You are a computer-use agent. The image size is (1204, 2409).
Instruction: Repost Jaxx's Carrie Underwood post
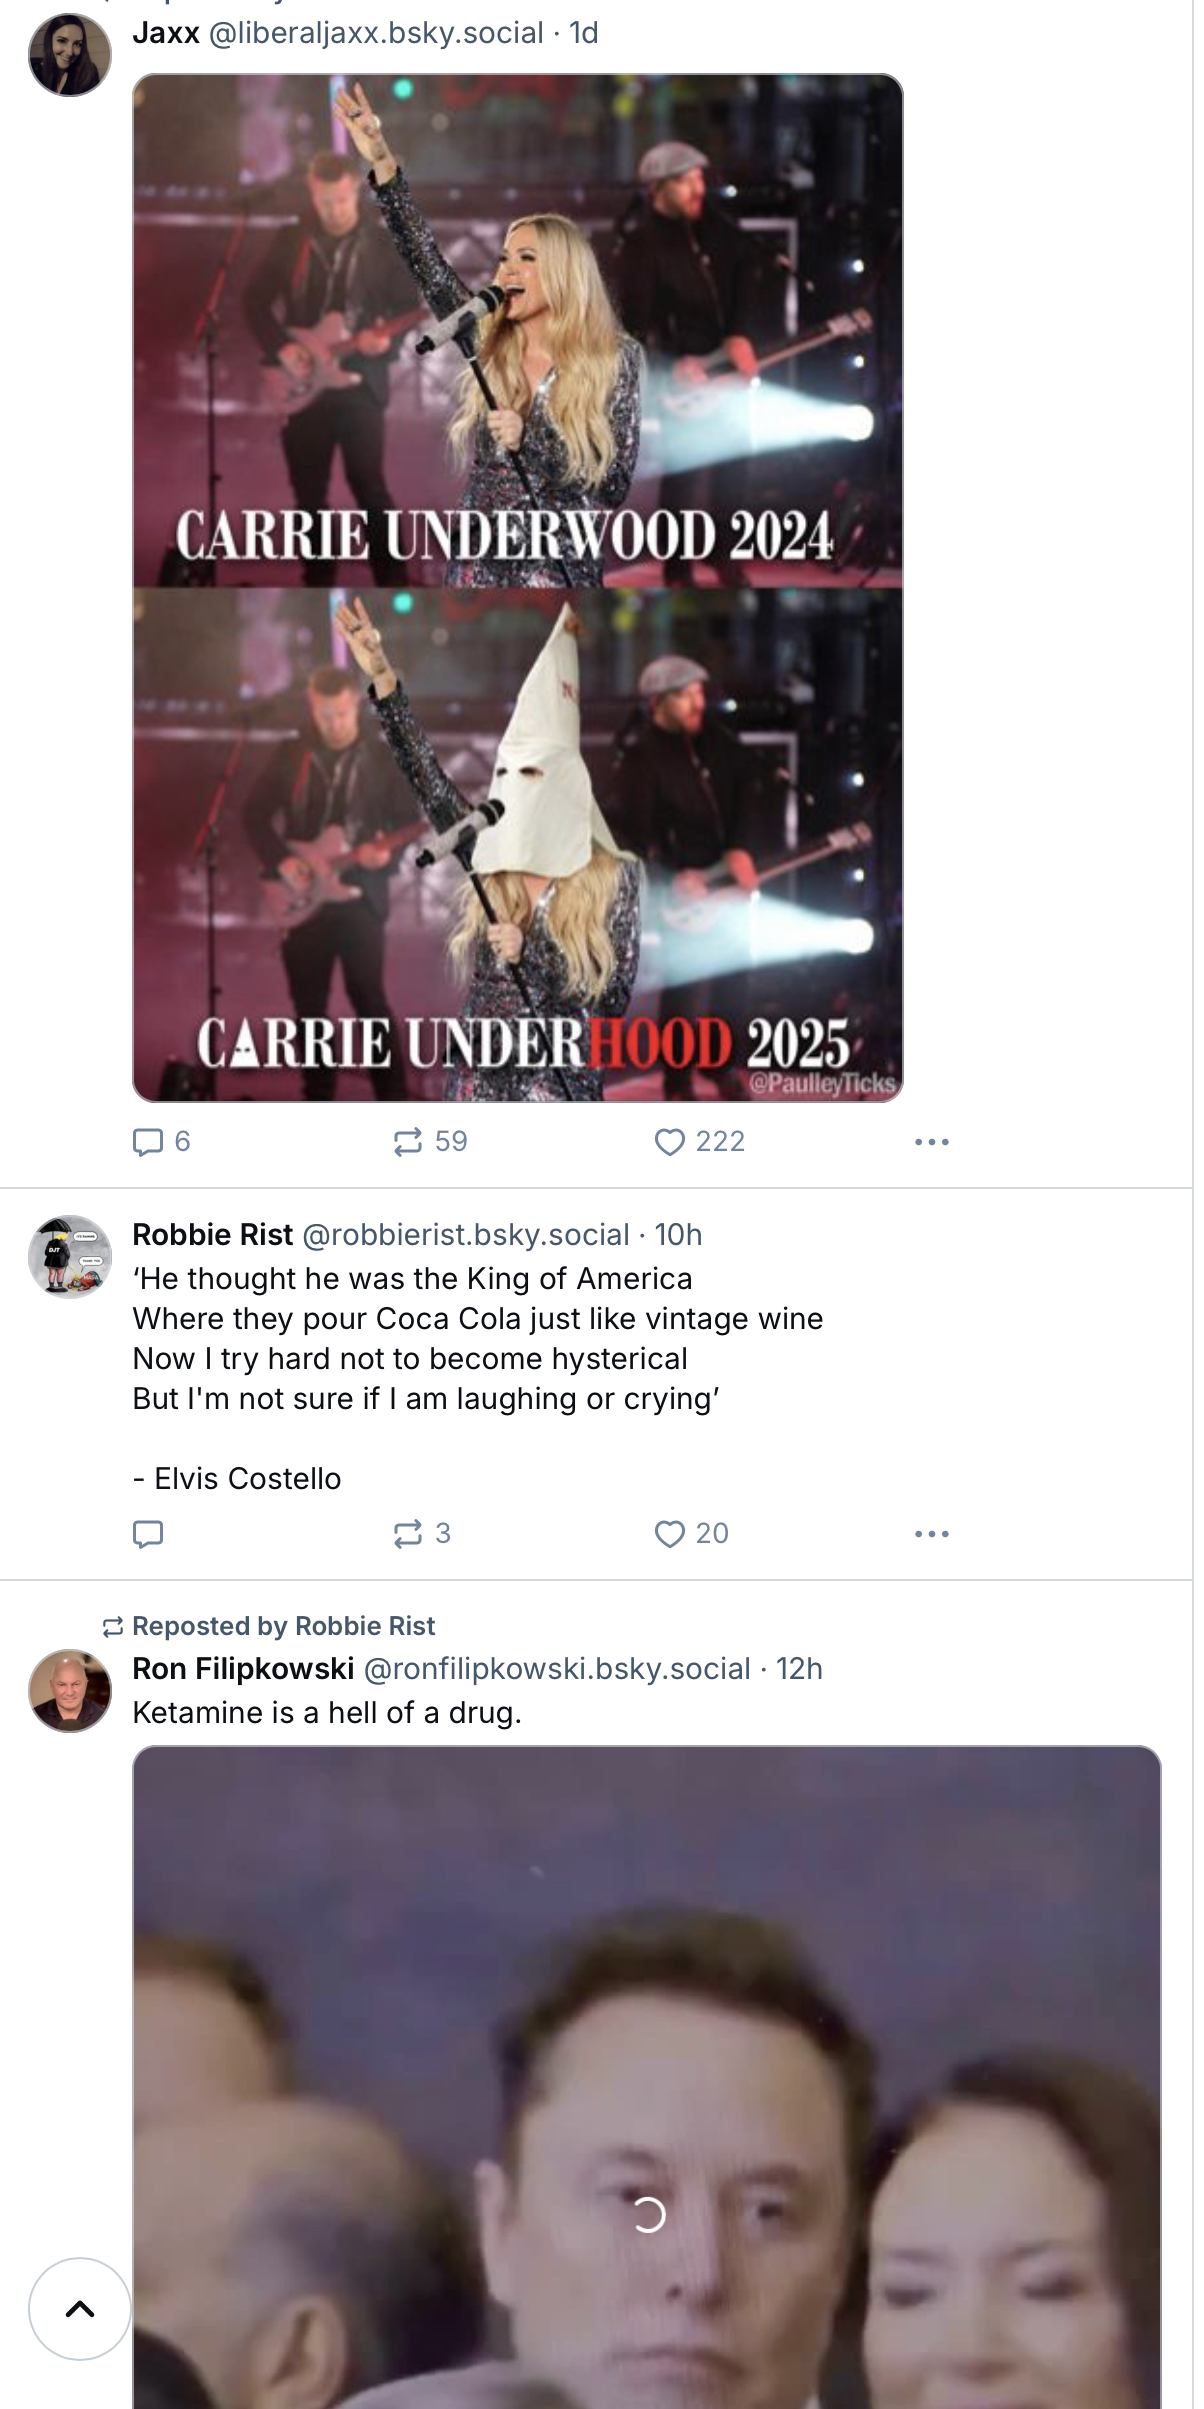[x=408, y=1141]
